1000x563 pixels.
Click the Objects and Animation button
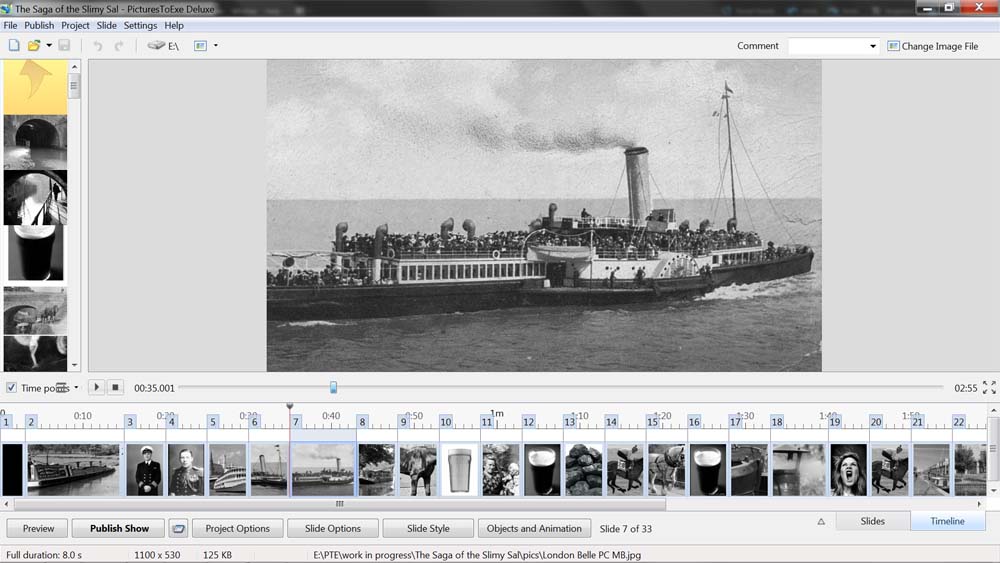pos(534,528)
